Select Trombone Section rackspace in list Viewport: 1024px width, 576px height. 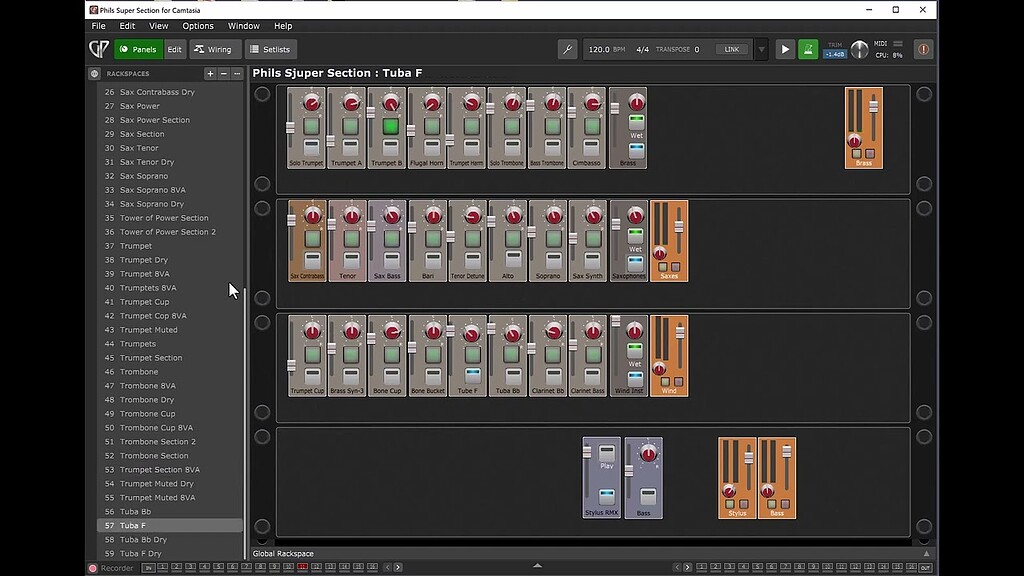click(x=154, y=456)
